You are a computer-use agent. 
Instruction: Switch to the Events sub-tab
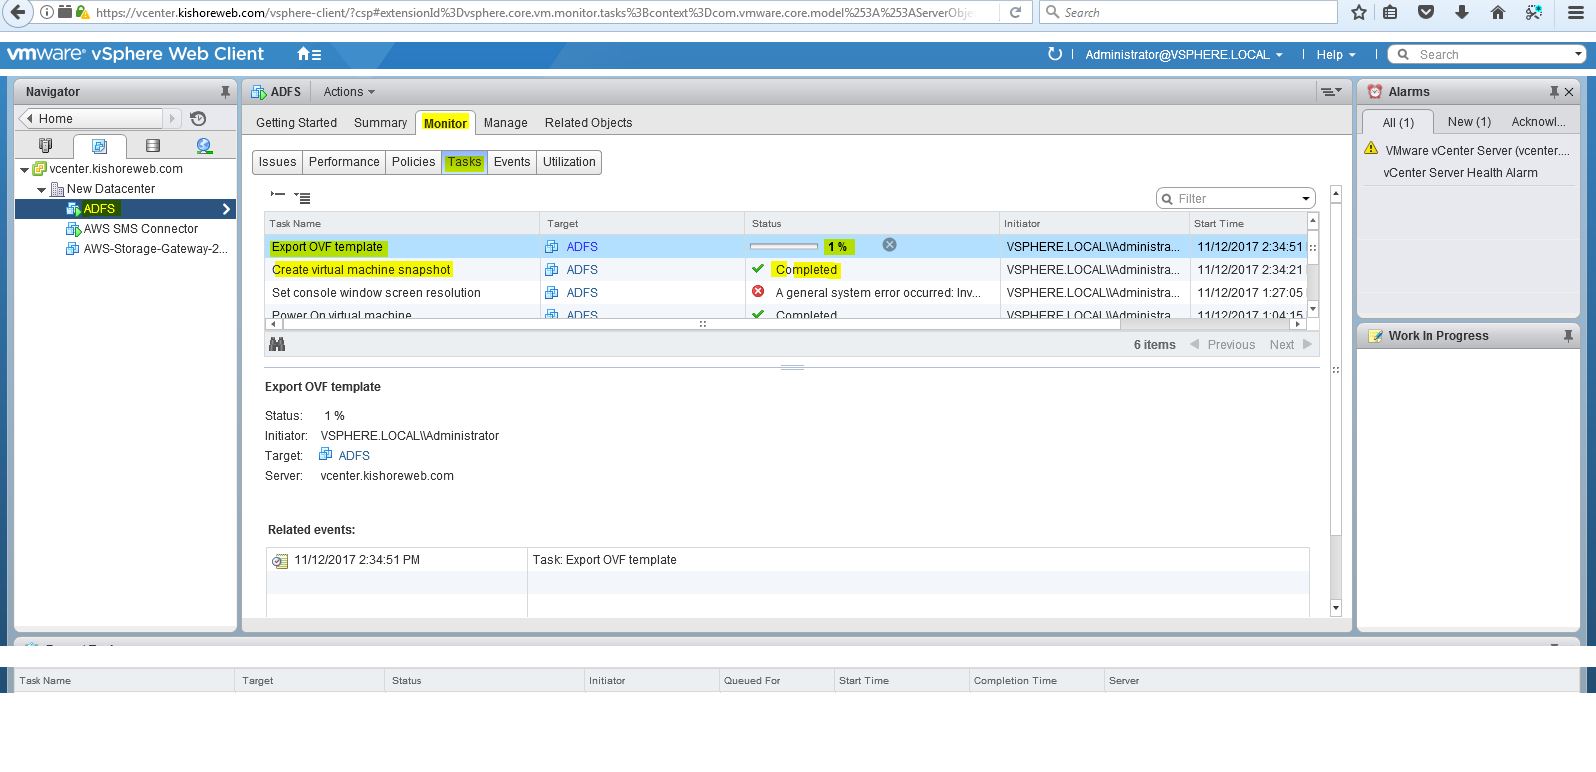click(x=511, y=162)
